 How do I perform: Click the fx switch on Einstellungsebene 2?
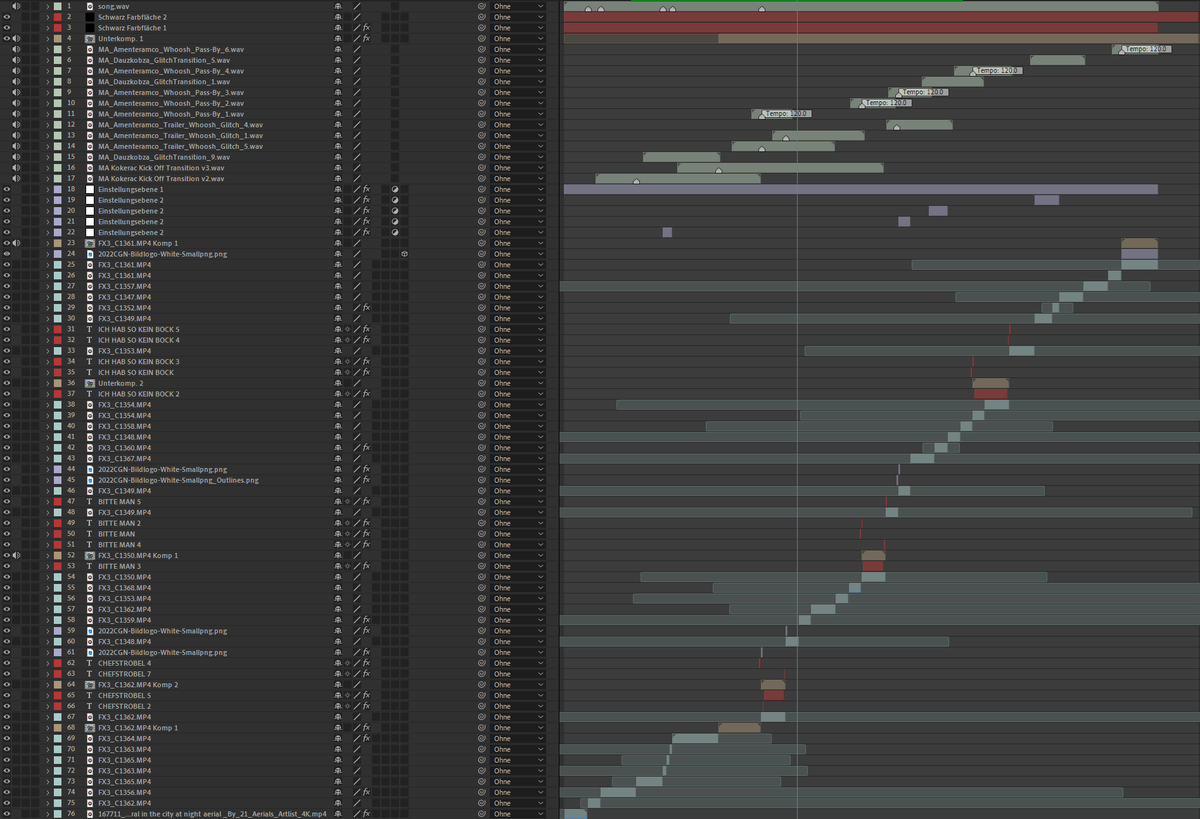pyautogui.click(x=367, y=200)
